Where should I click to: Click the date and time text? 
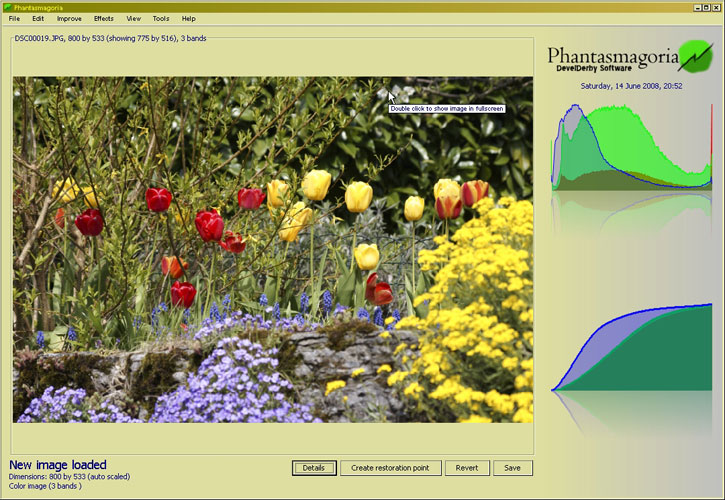(x=631, y=86)
